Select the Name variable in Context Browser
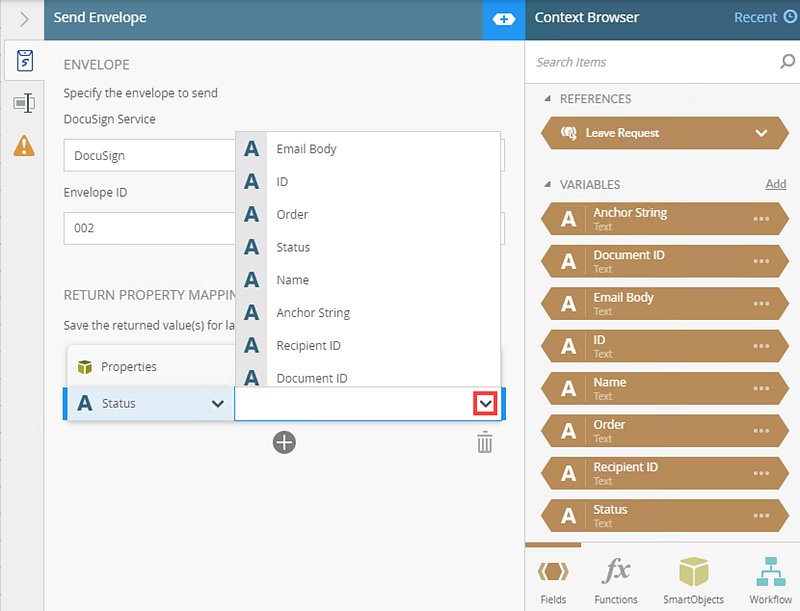The width and height of the screenshot is (800, 611). 664,388
